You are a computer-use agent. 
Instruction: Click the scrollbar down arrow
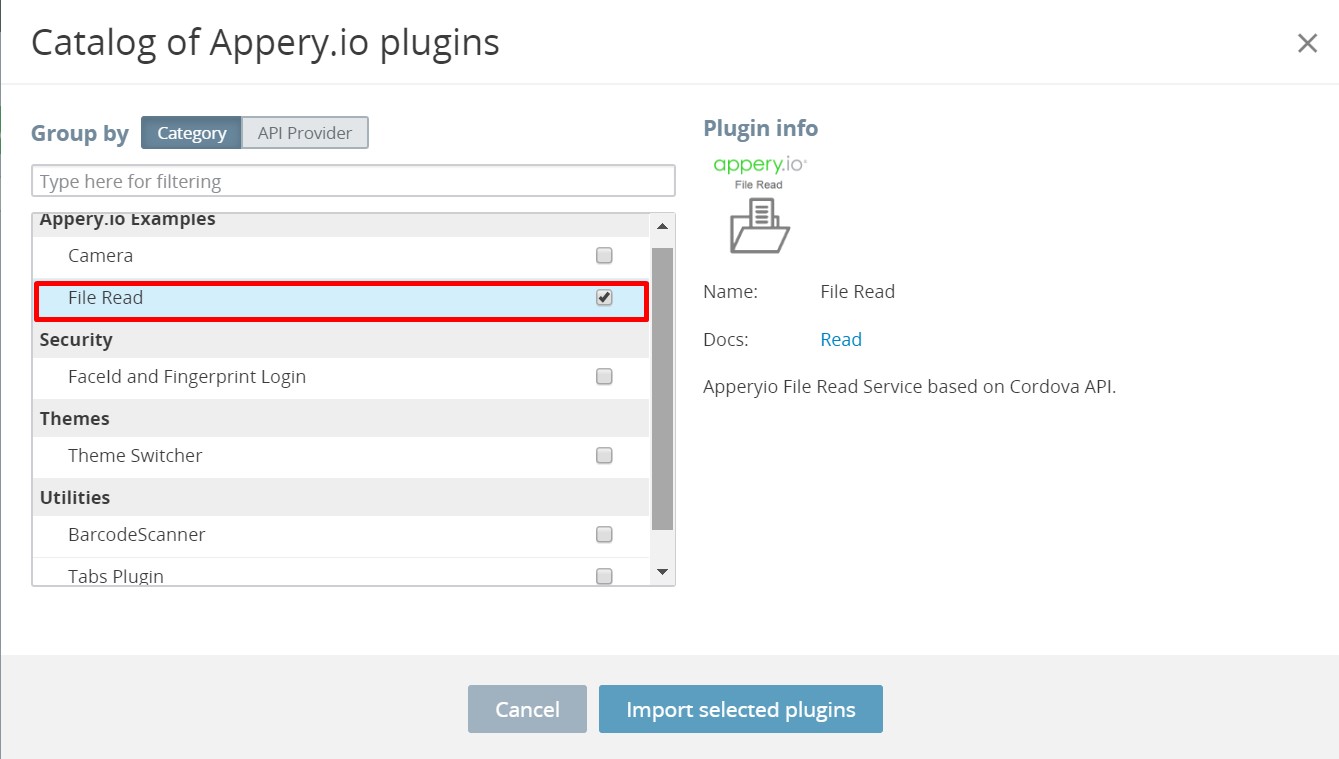(x=662, y=572)
